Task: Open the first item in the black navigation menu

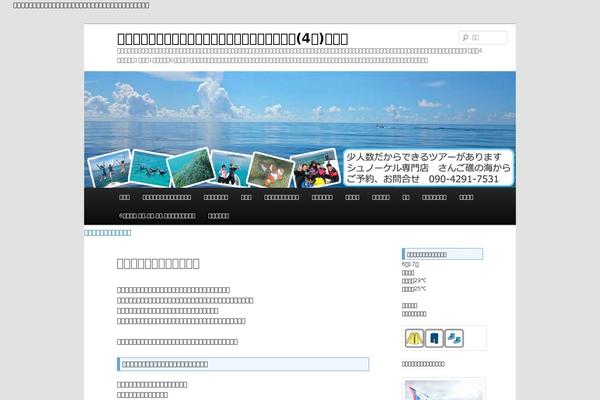Action: pos(124,197)
